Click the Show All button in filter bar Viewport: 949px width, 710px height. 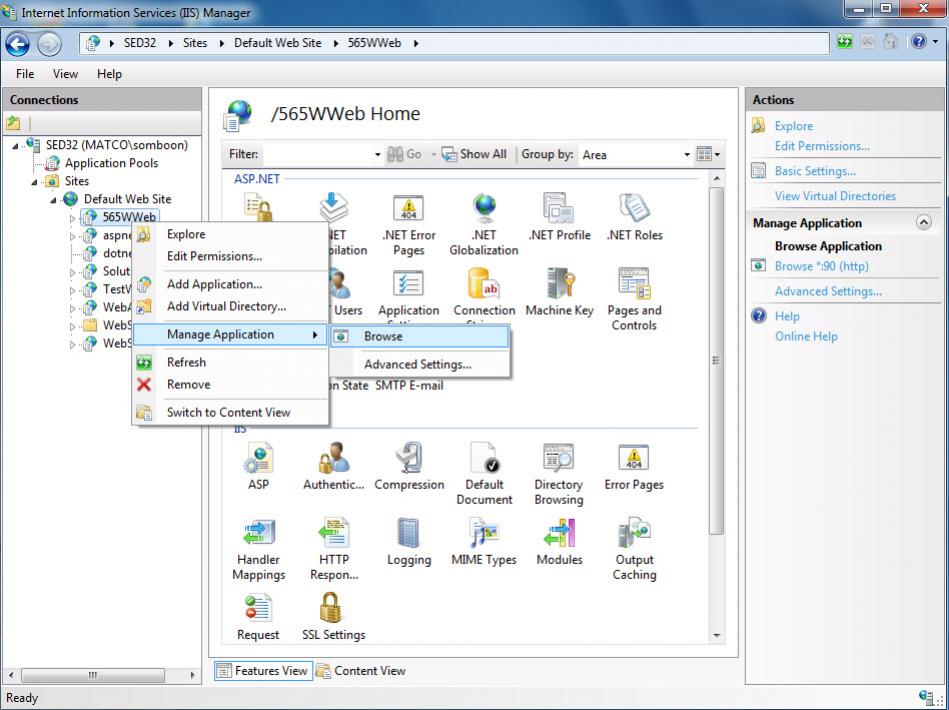pyautogui.click(x=474, y=154)
